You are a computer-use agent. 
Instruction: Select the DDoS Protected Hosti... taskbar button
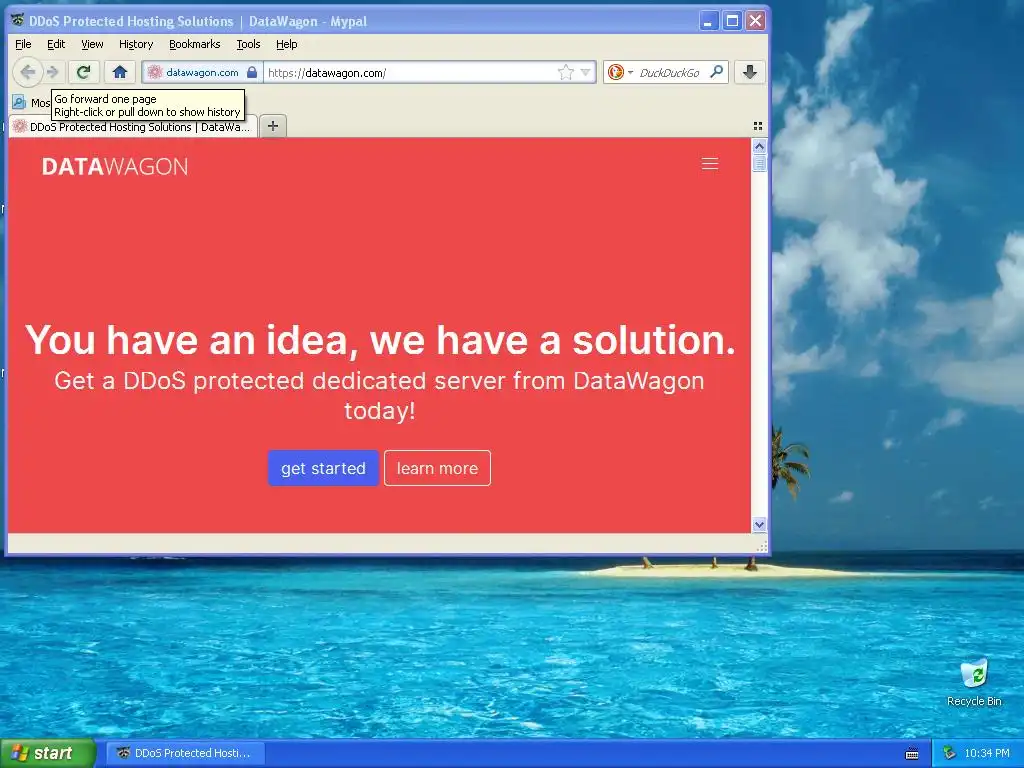click(185, 753)
